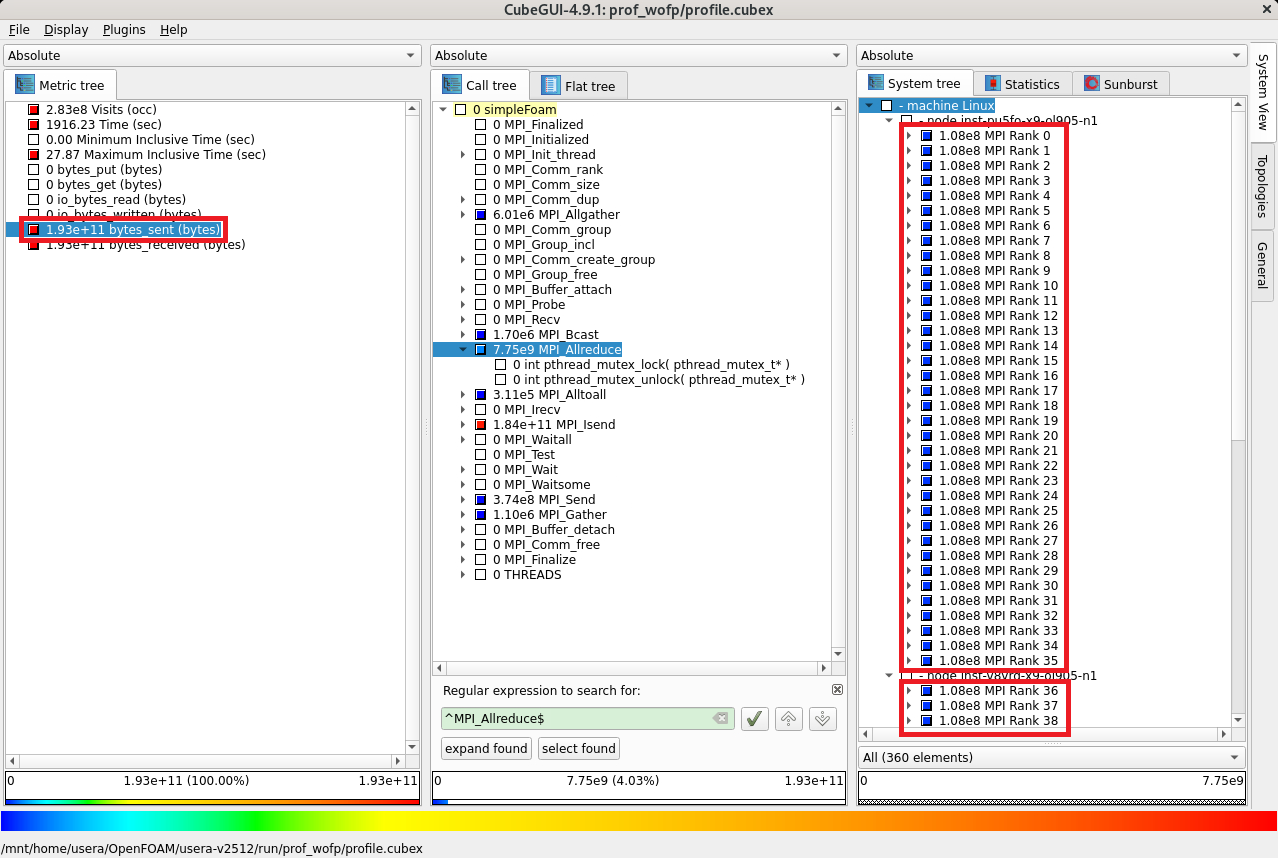
Task: Click the find next down-arrow icon
Action: 822,718
